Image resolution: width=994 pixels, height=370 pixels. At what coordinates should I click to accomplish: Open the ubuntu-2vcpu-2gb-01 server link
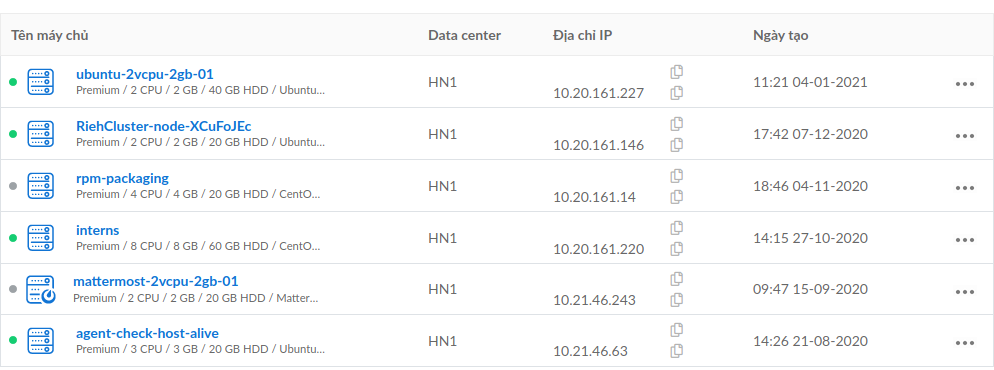[x=145, y=75]
